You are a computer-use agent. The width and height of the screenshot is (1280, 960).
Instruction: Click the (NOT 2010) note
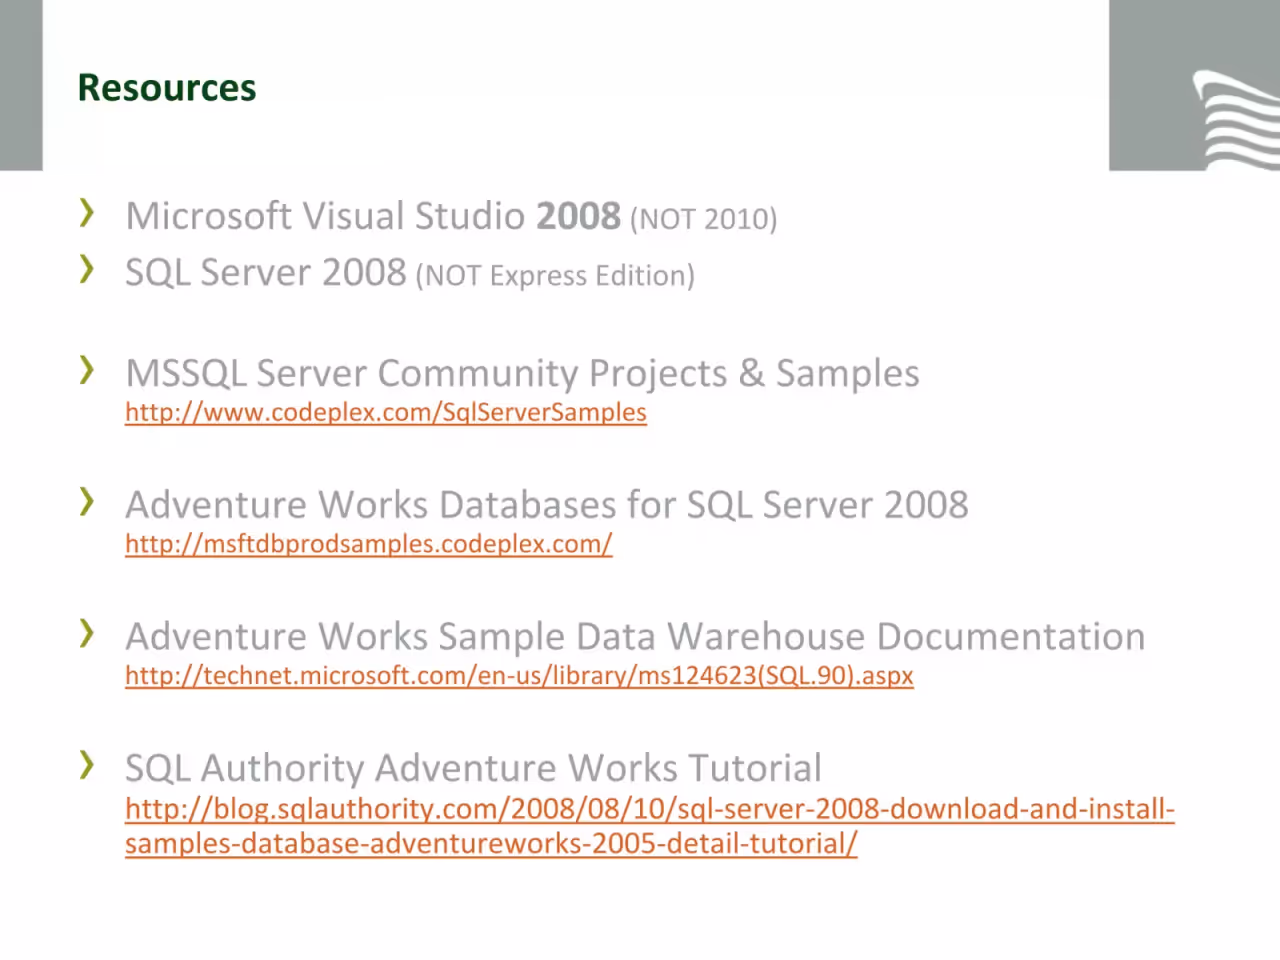click(703, 219)
